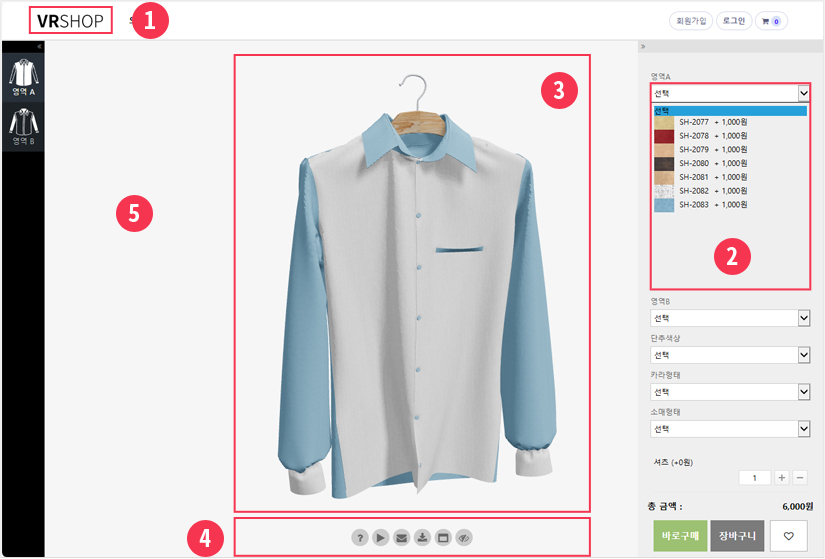
Task: Click the fullscreen window icon
Action: click(443, 537)
